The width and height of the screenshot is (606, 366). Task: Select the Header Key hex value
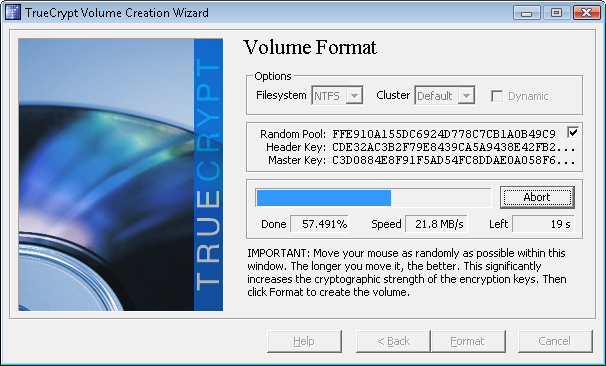click(454, 147)
